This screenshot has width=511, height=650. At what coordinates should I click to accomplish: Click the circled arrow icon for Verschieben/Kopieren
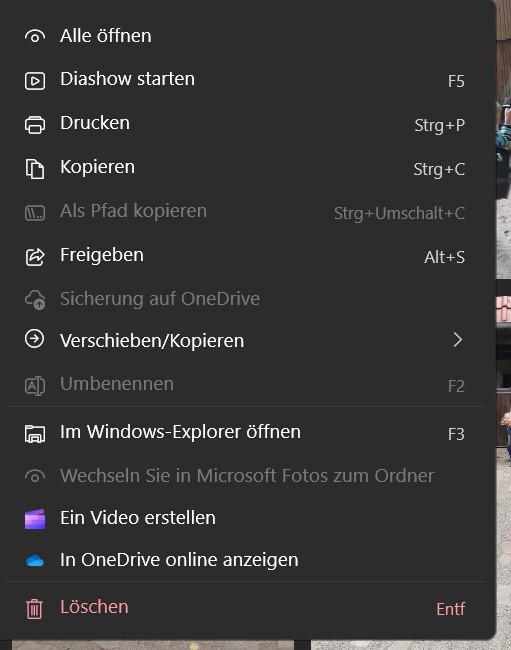(x=34, y=339)
